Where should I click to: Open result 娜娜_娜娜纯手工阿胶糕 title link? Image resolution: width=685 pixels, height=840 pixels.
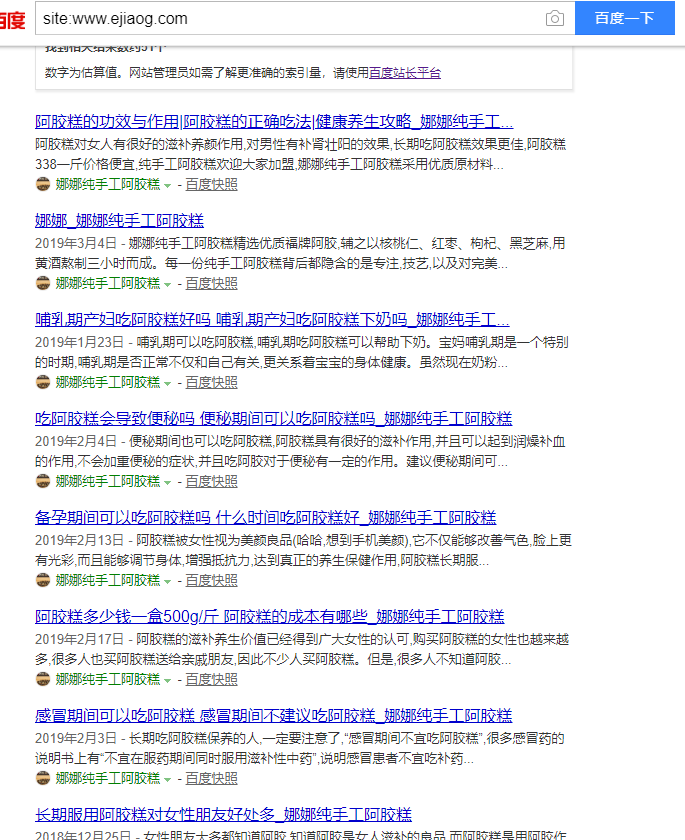[x=119, y=221]
